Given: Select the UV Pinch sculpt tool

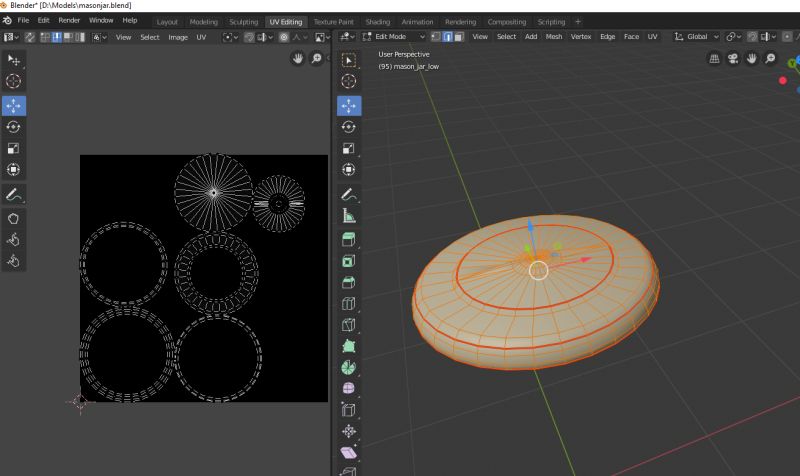Looking at the screenshot, I should (x=13, y=261).
